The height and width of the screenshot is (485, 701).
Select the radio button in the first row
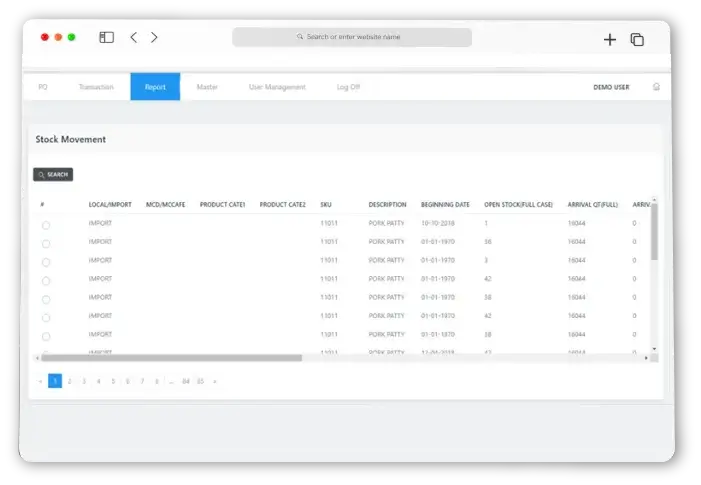(46, 225)
